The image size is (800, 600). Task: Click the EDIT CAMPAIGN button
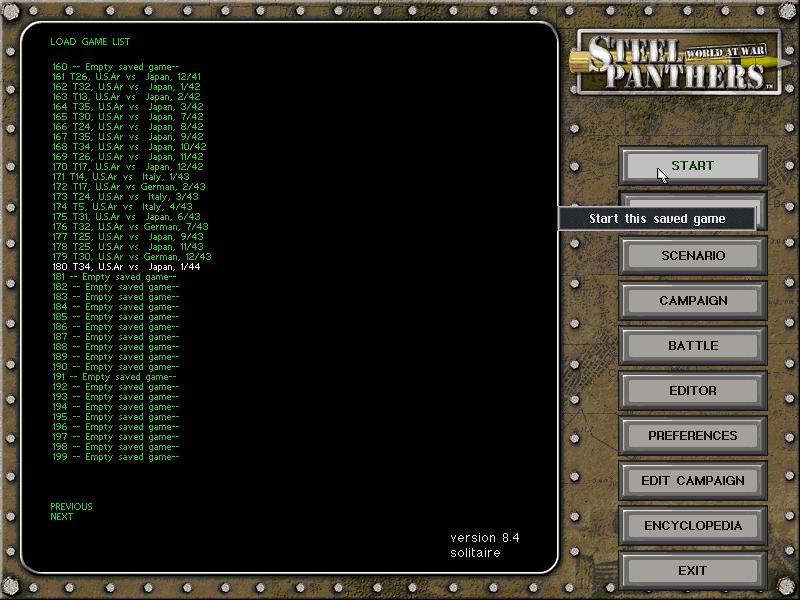692,480
